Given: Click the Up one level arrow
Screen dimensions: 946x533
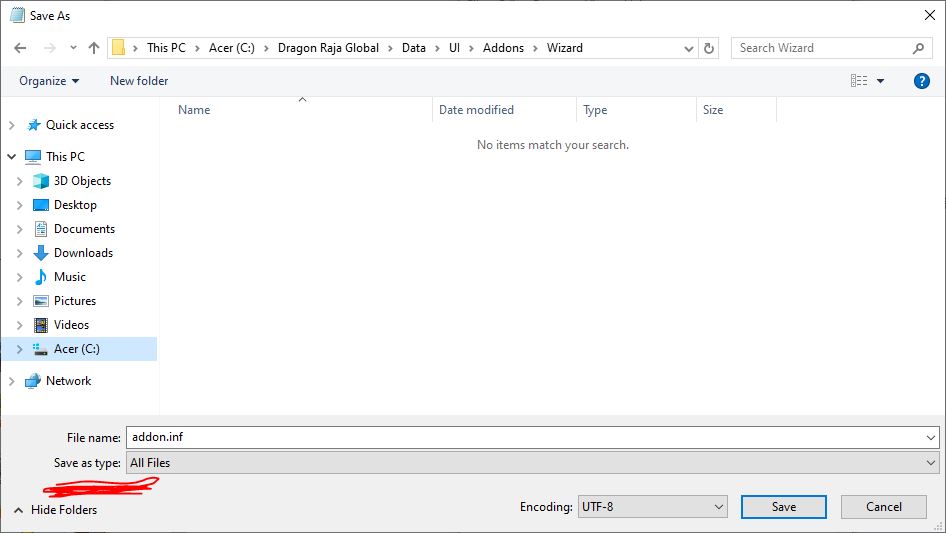Looking at the screenshot, I should pyautogui.click(x=94, y=48).
